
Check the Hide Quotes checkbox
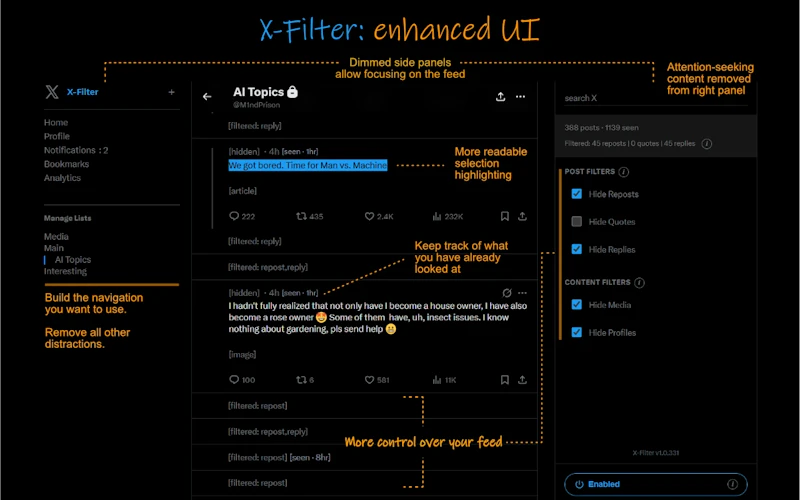577,221
